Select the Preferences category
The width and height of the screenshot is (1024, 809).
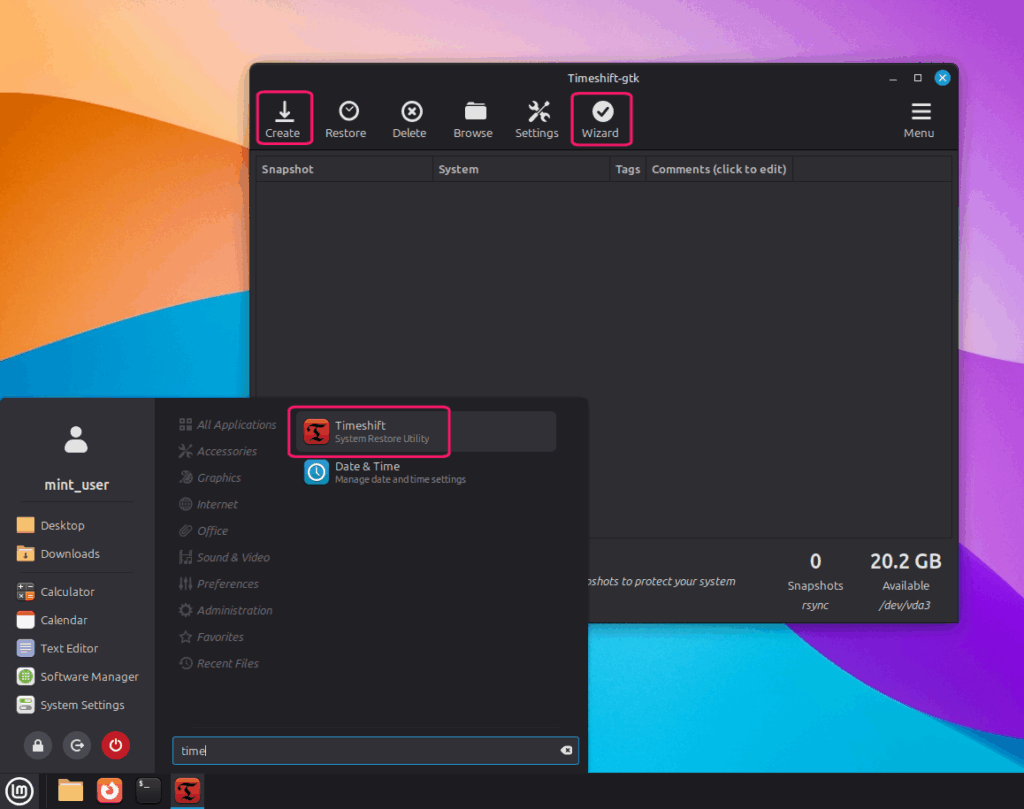tap(219, 584)
